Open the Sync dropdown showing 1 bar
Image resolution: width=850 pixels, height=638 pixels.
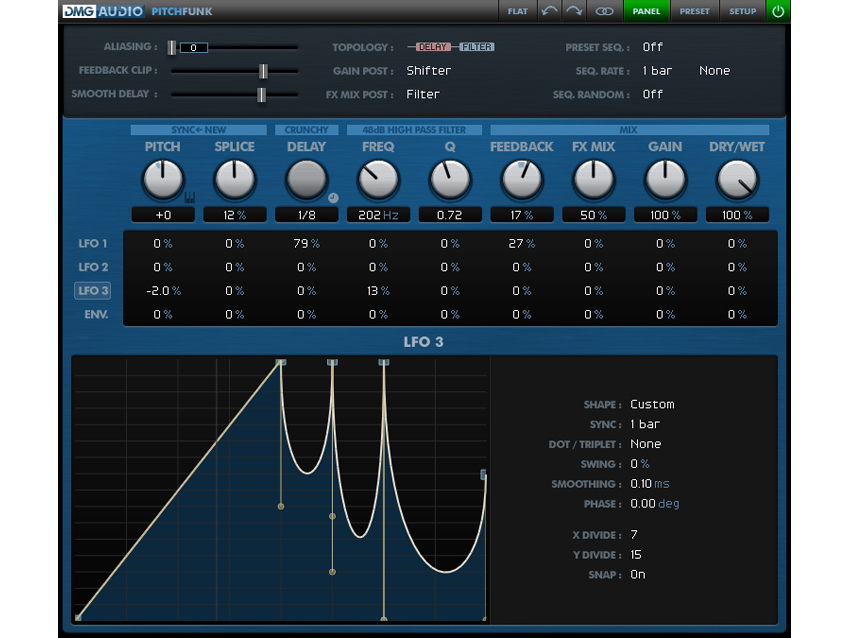(x=645, y=424)
